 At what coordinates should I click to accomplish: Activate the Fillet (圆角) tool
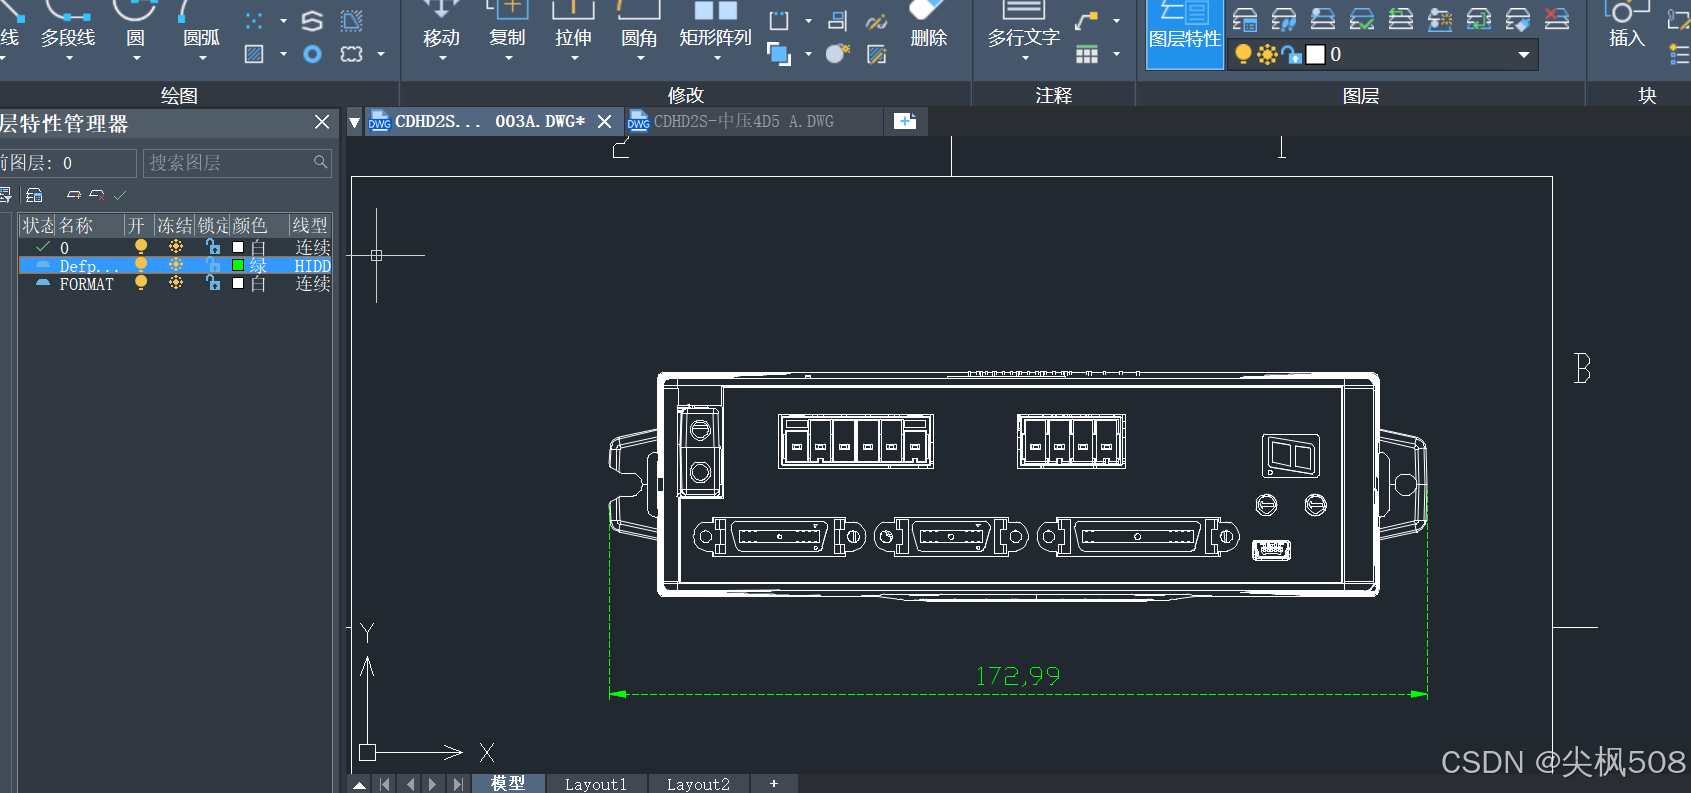pos(639,25)
